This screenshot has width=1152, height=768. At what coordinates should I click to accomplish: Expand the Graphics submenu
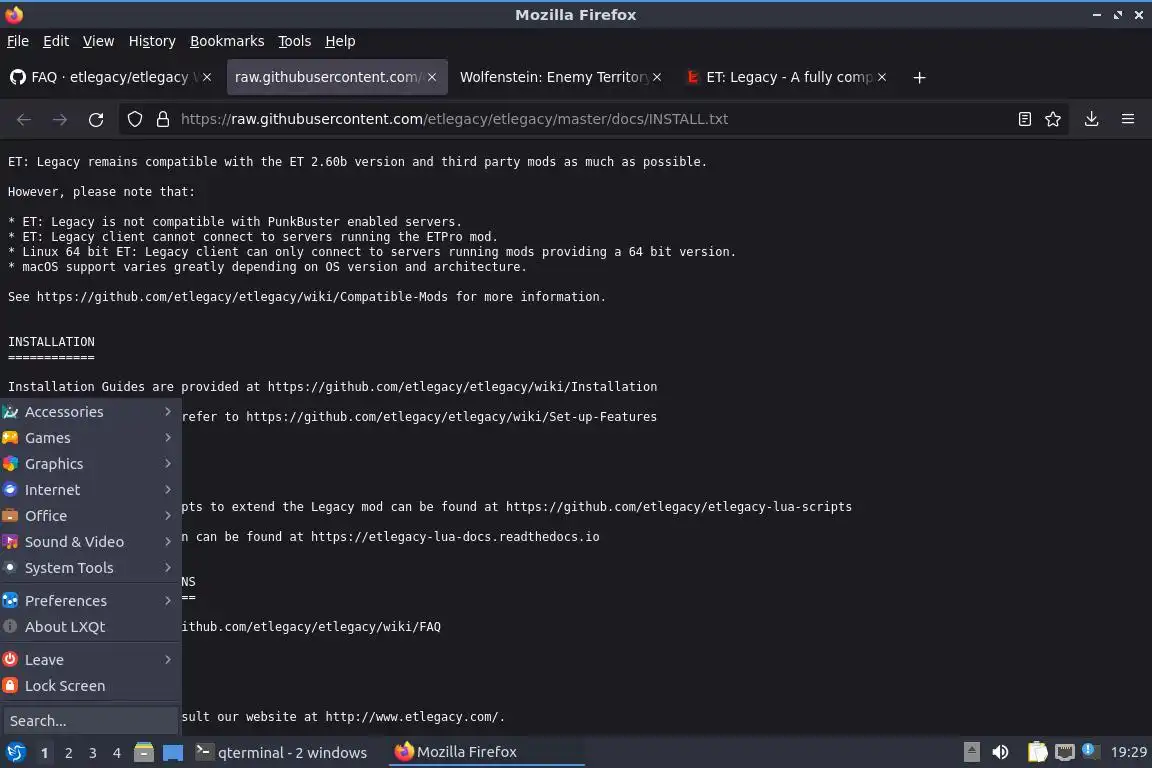click(x=90, y=464)
